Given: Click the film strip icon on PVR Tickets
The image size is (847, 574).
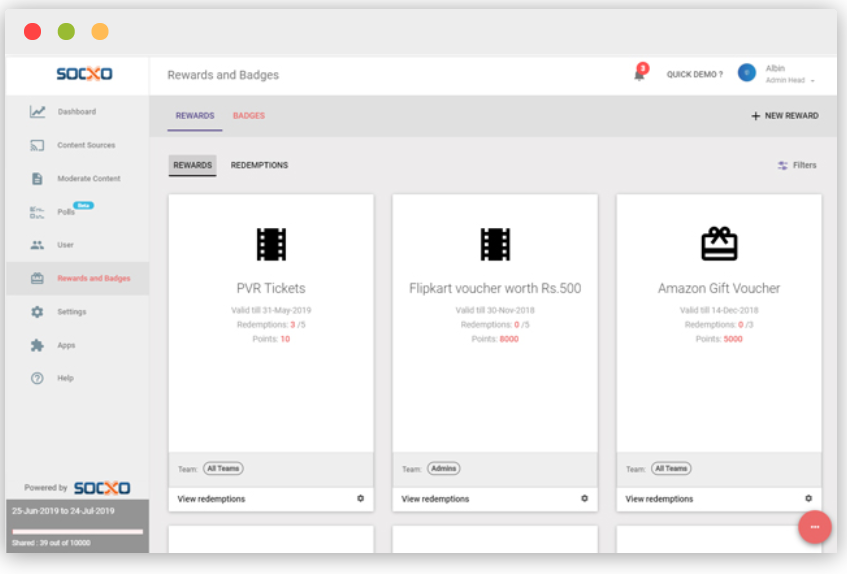Looking at the screenshot, I should 271,245.
